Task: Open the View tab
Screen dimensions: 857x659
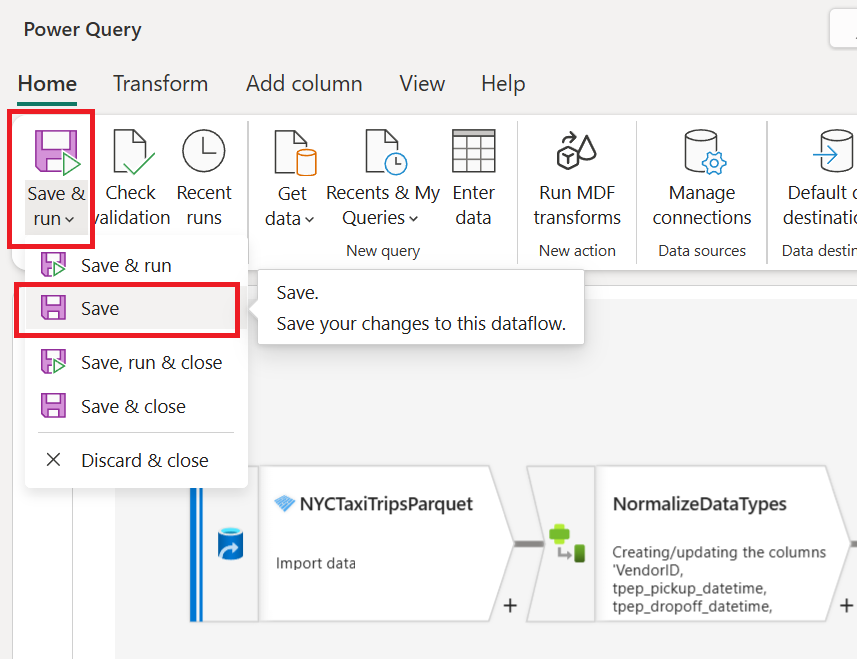Action: [422, 84]
